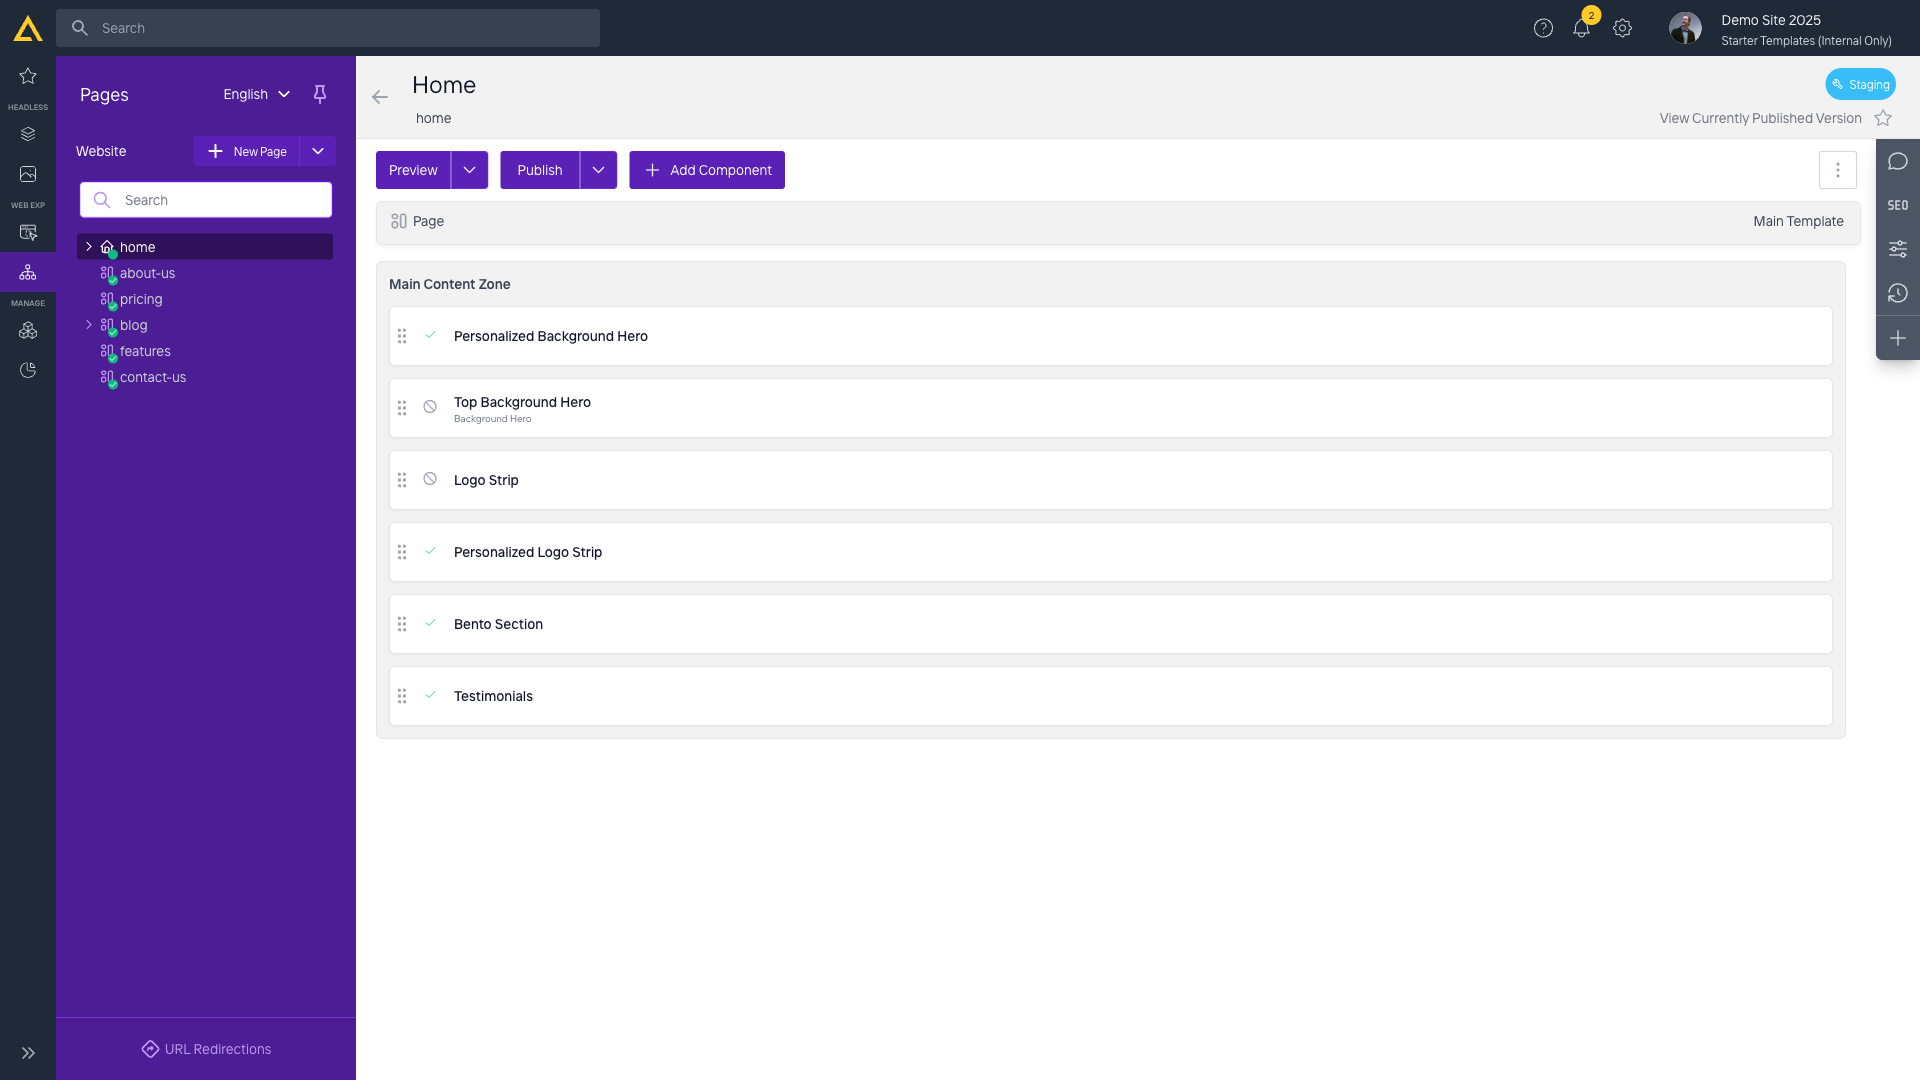Click drag handle of Personalized Background Hero
This screenshot has height=1080, width=1920.
[x=402, y=336]
